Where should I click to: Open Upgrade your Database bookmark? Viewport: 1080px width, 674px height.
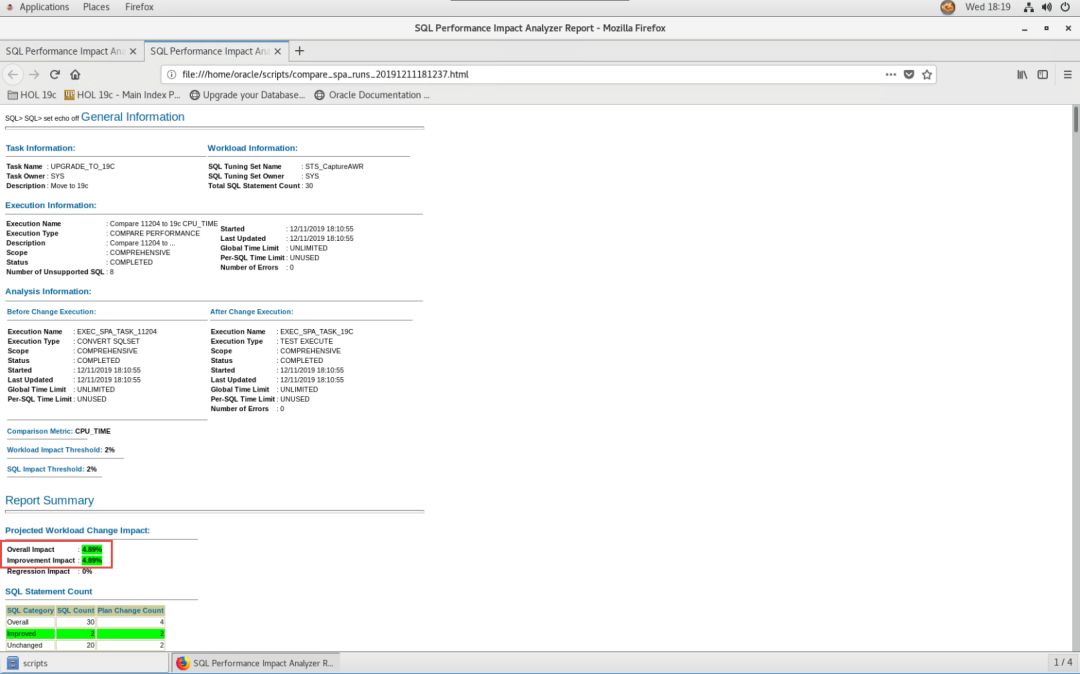point(247,95)
